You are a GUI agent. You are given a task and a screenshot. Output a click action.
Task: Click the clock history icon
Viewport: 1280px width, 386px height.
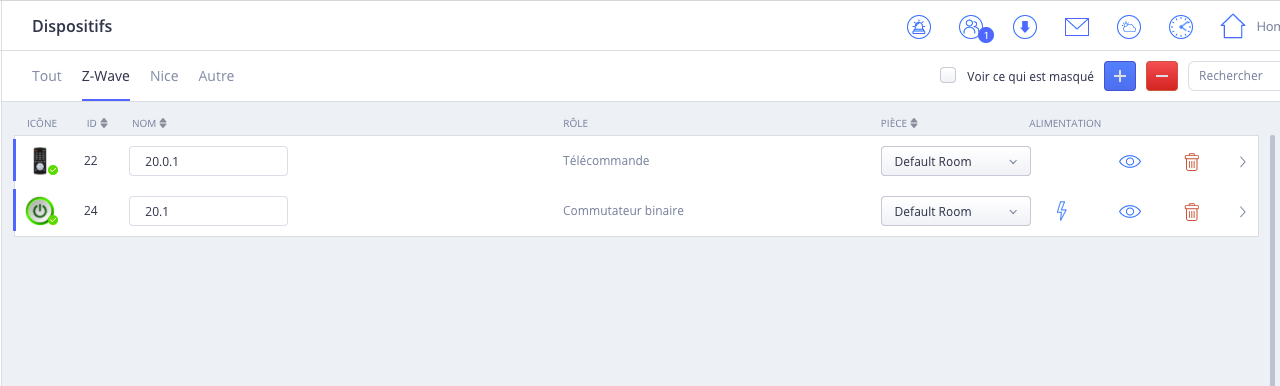point(1181,27)
